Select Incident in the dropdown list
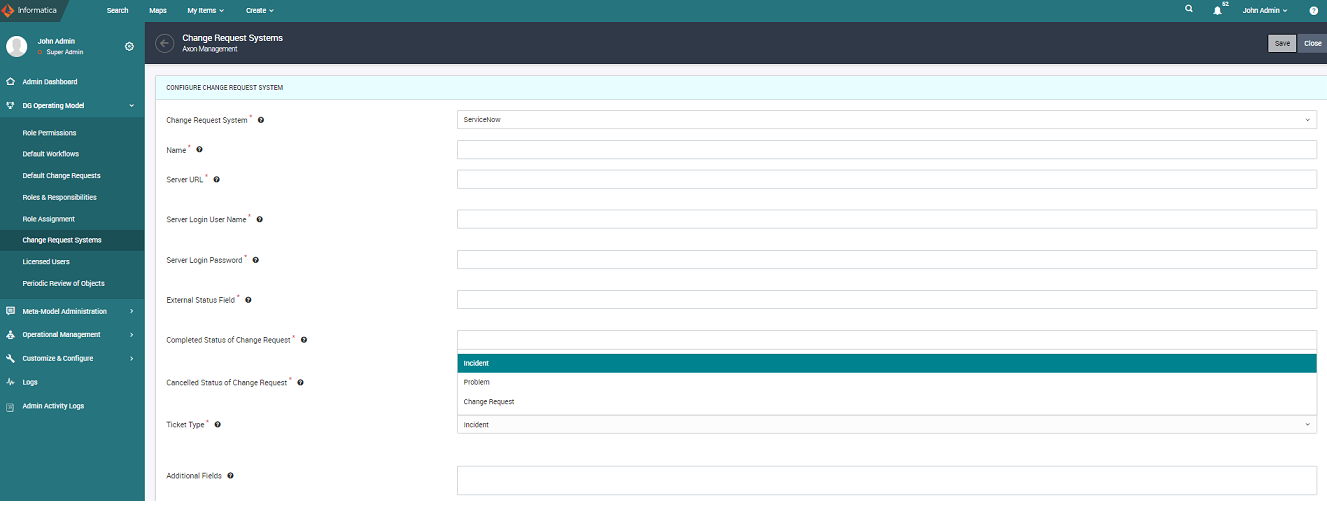This screenshot has height=508, width=1327. 886,363
